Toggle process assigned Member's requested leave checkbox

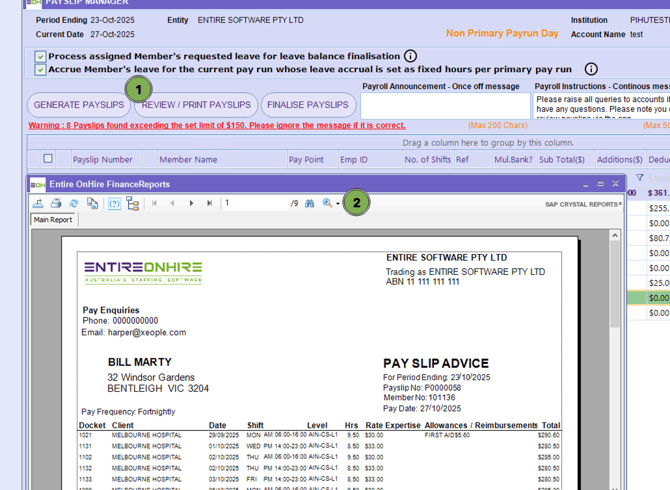(x=40, y=57)
